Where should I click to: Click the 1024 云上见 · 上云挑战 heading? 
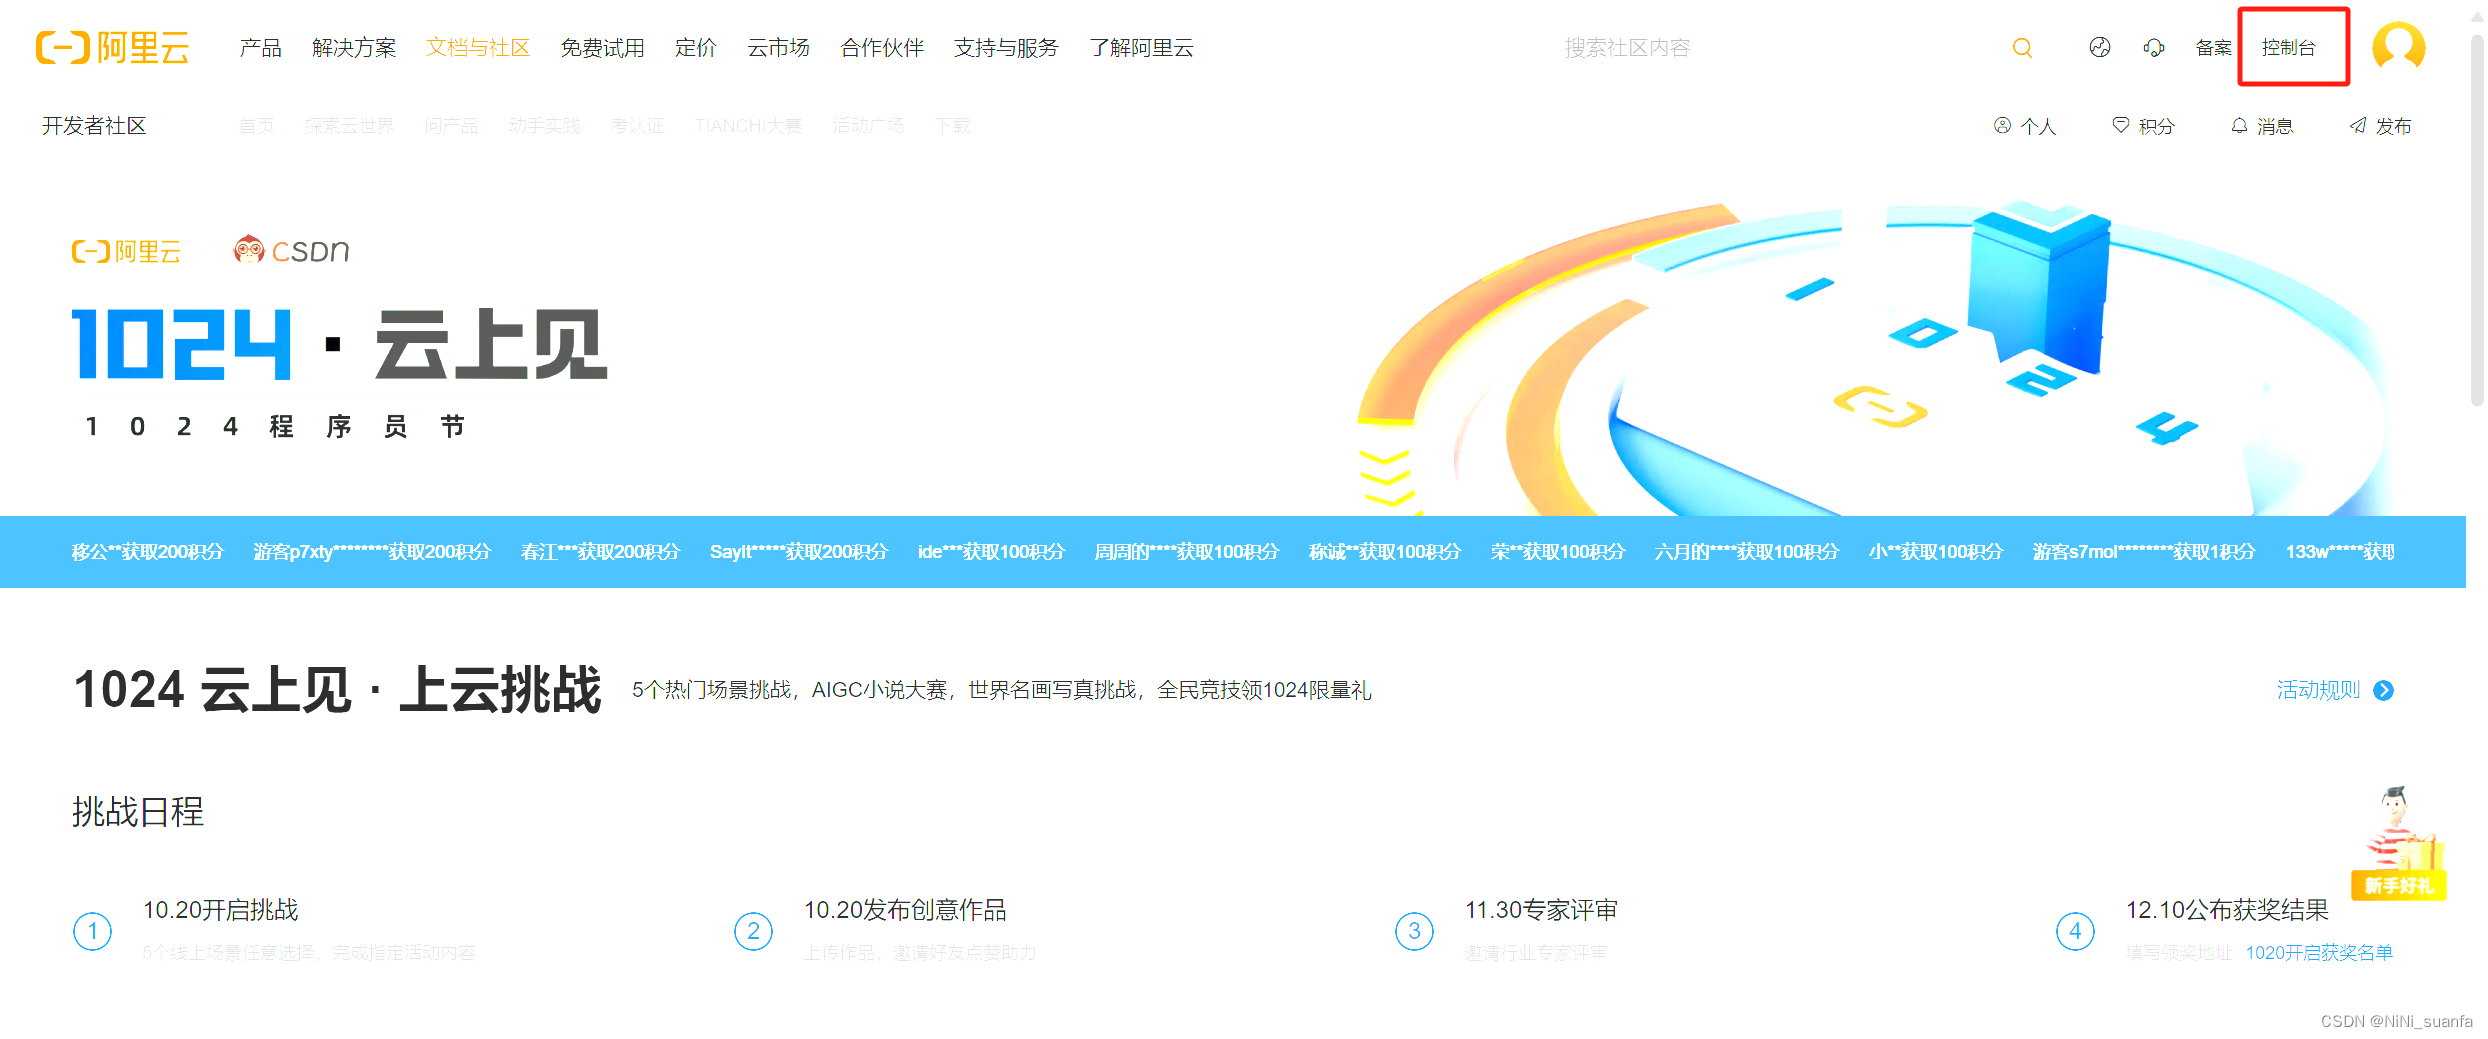point(338,690)
